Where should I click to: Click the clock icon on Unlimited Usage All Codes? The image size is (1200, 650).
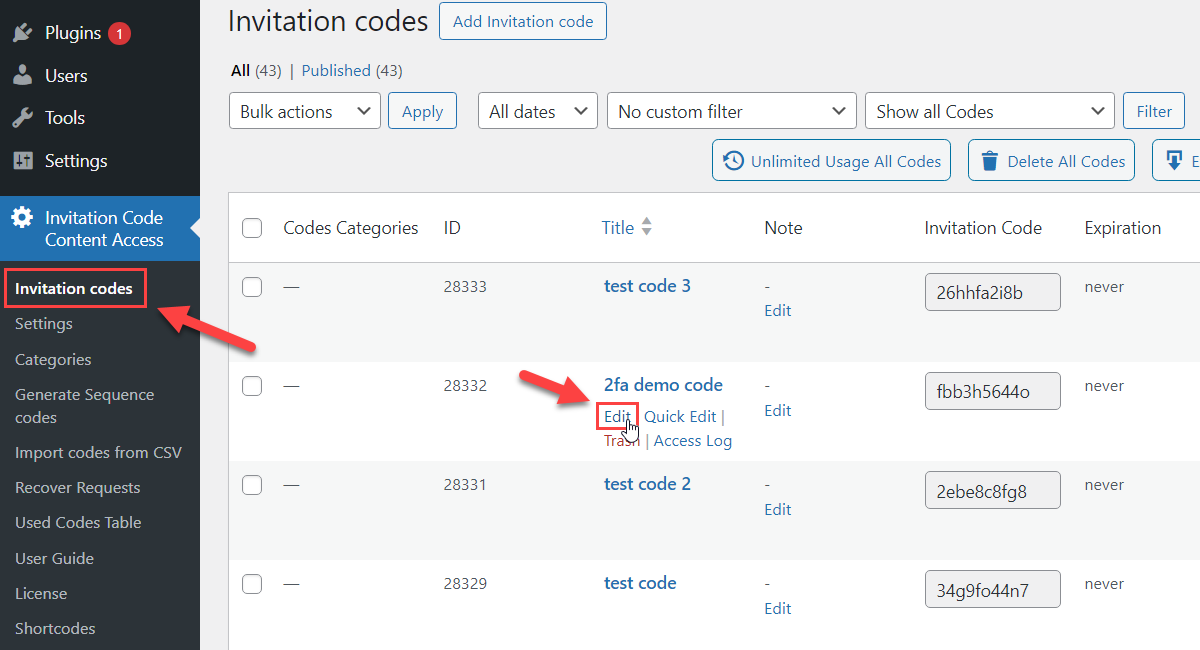pyautogui.click(x=733, y=161)
